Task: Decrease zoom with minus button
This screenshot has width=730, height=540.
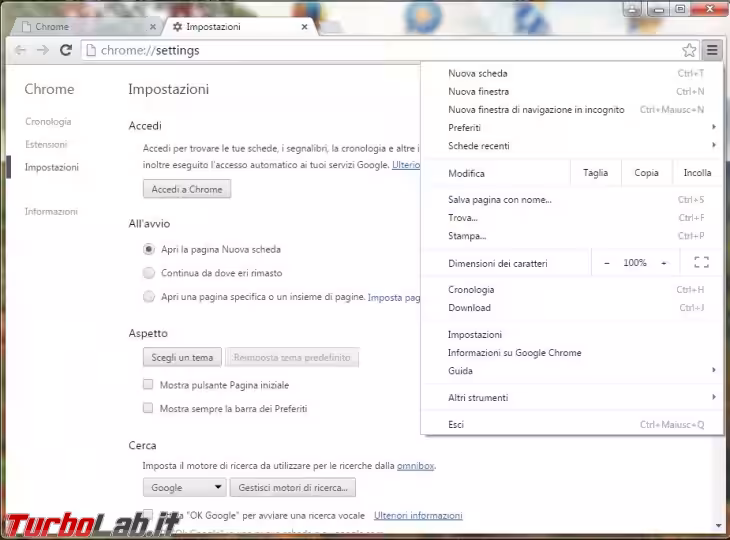Action: click(x=607, y=263)
